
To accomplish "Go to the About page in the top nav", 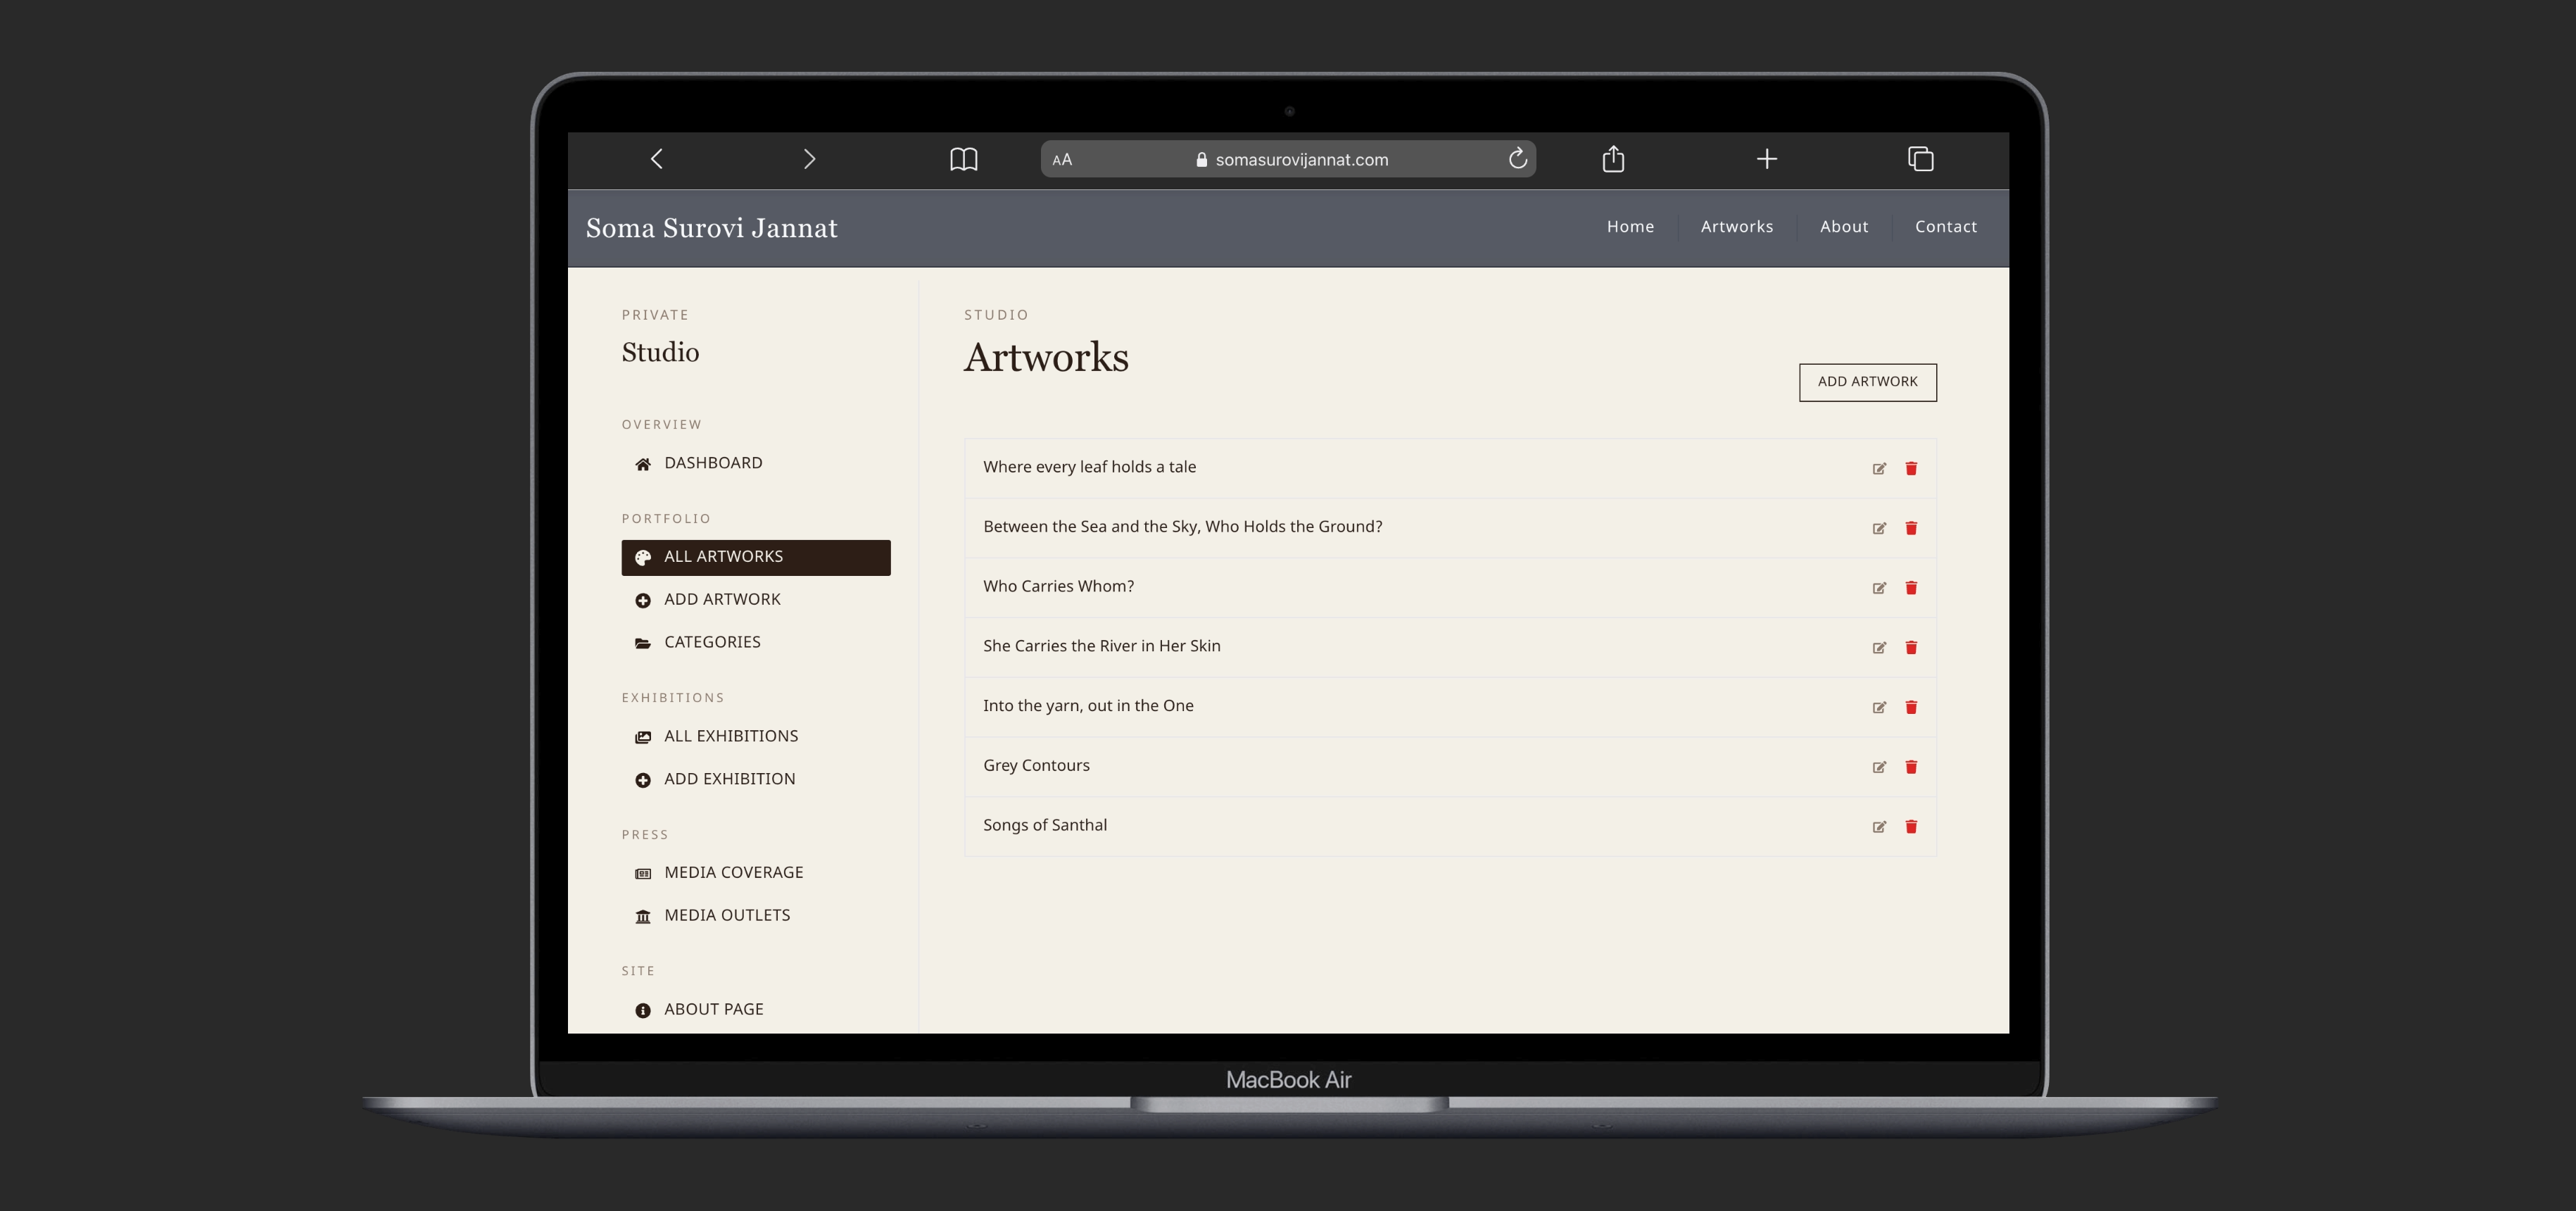I will pos(1843,227).
